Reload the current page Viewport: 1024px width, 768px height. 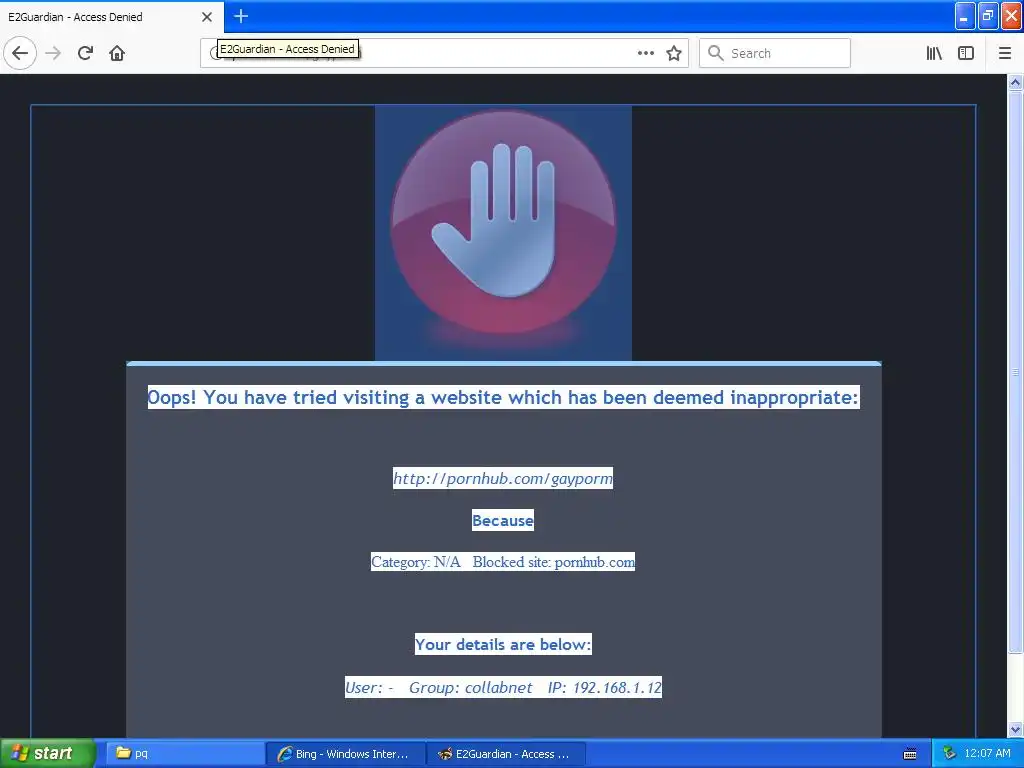point(85,53)
